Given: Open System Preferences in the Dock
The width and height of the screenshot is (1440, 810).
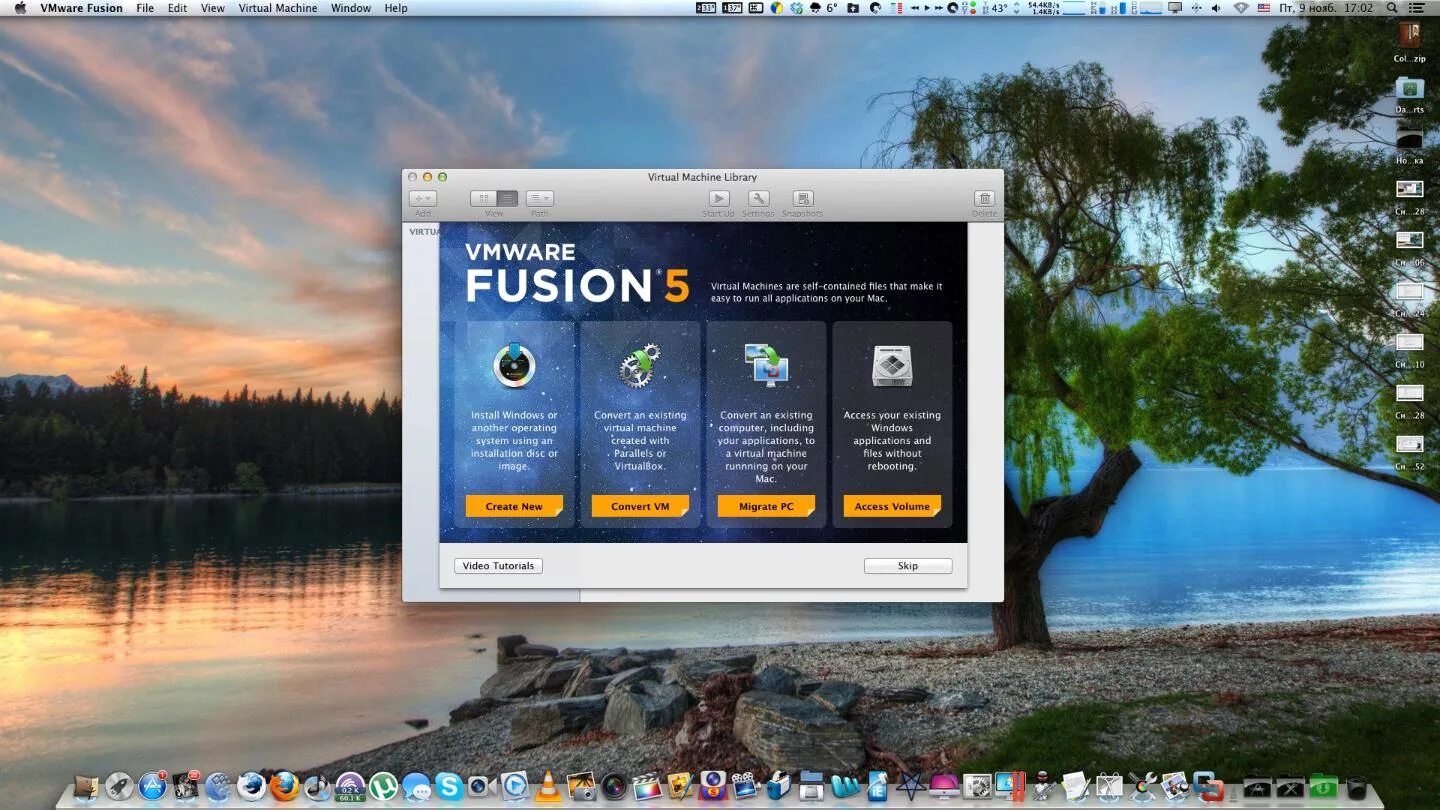Looking at the screenshot, I should pyautogui.click(x=977, y=787).
